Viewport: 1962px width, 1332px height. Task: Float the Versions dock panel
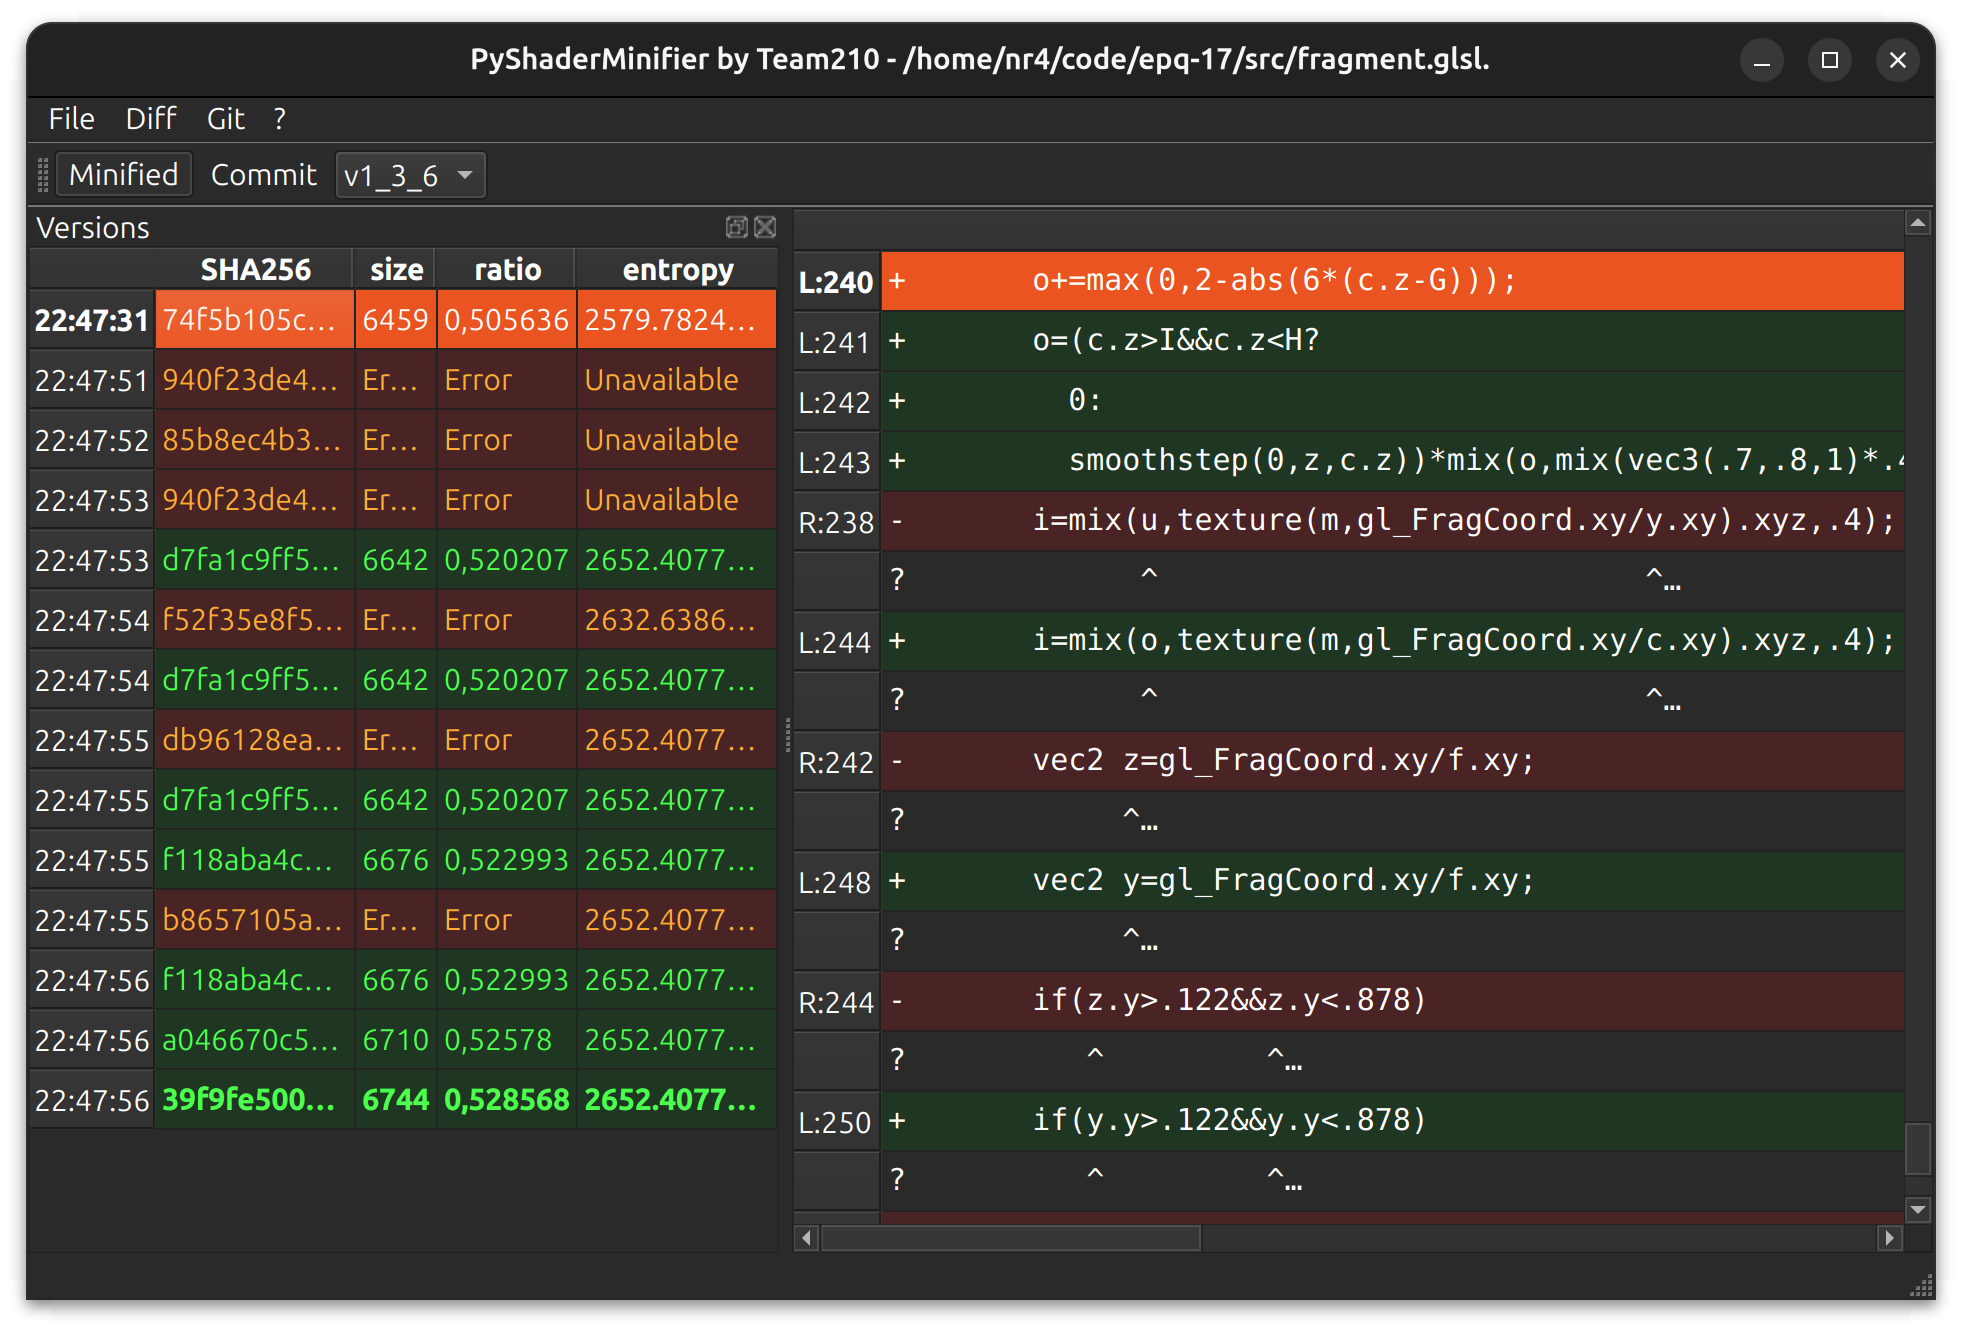736,227
